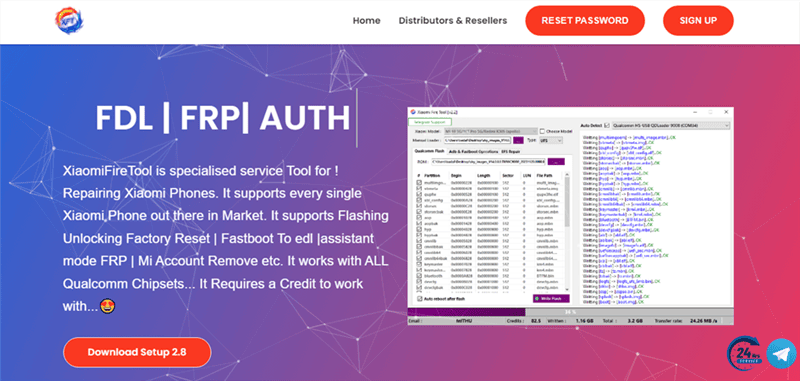Expand the Qualcomm HS-USB QDLoader port dropdown
Screen dimensions: 800x381
tap(671, 125)
